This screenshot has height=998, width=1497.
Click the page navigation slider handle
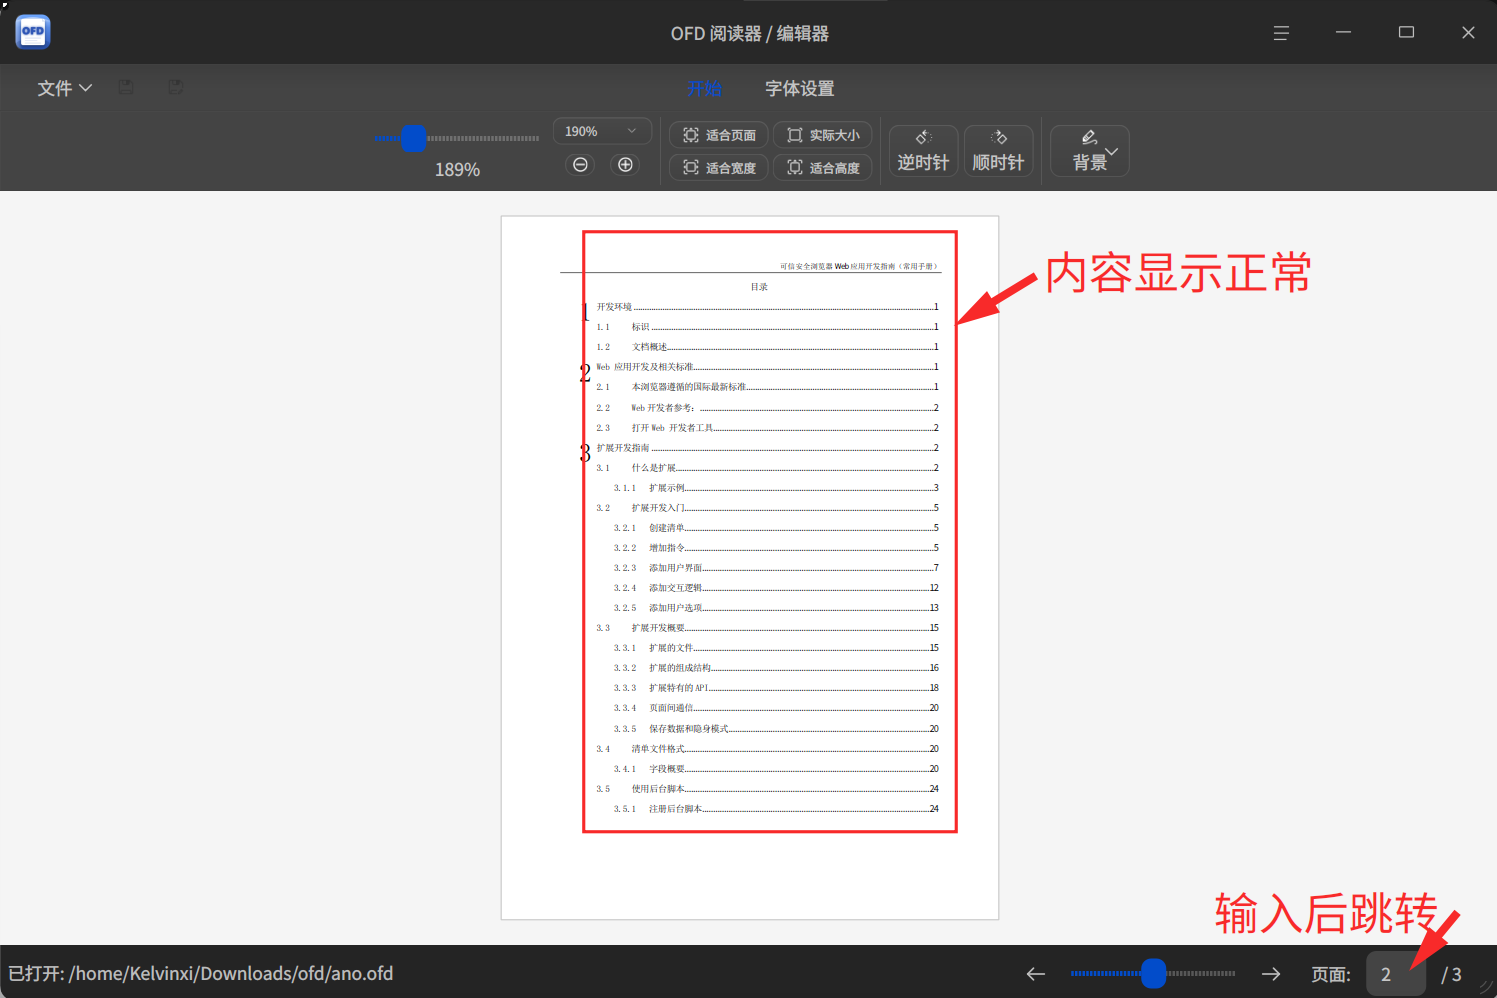(x=1153, y=973)
